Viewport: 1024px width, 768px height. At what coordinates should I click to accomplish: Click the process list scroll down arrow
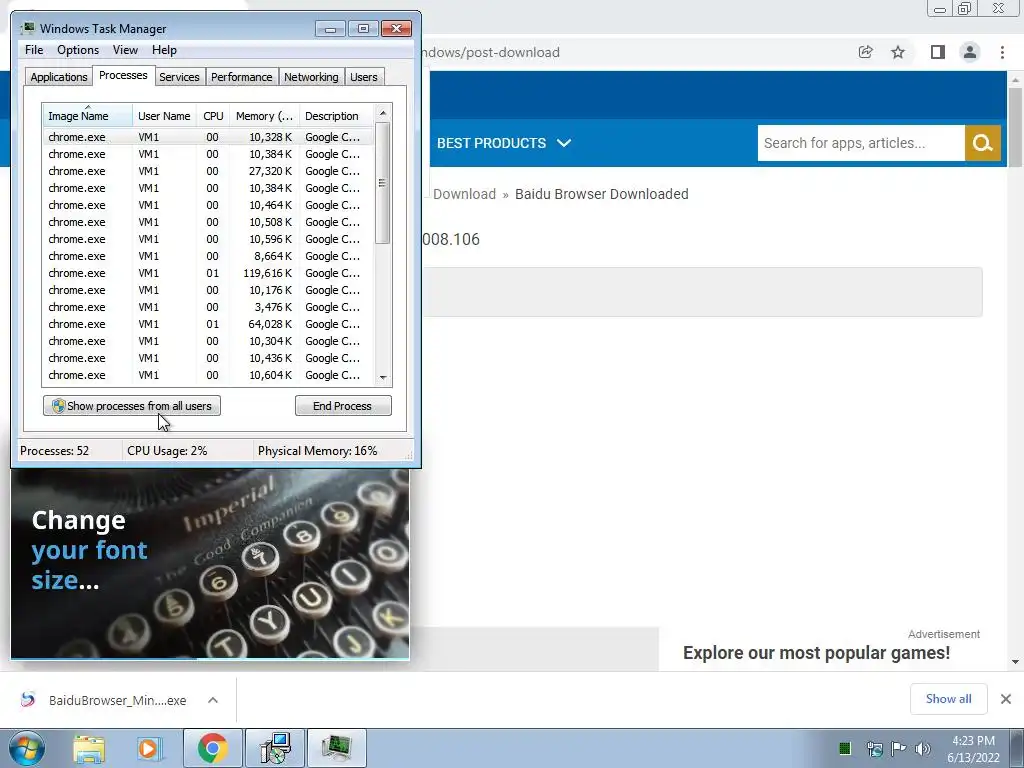(383, 377)
